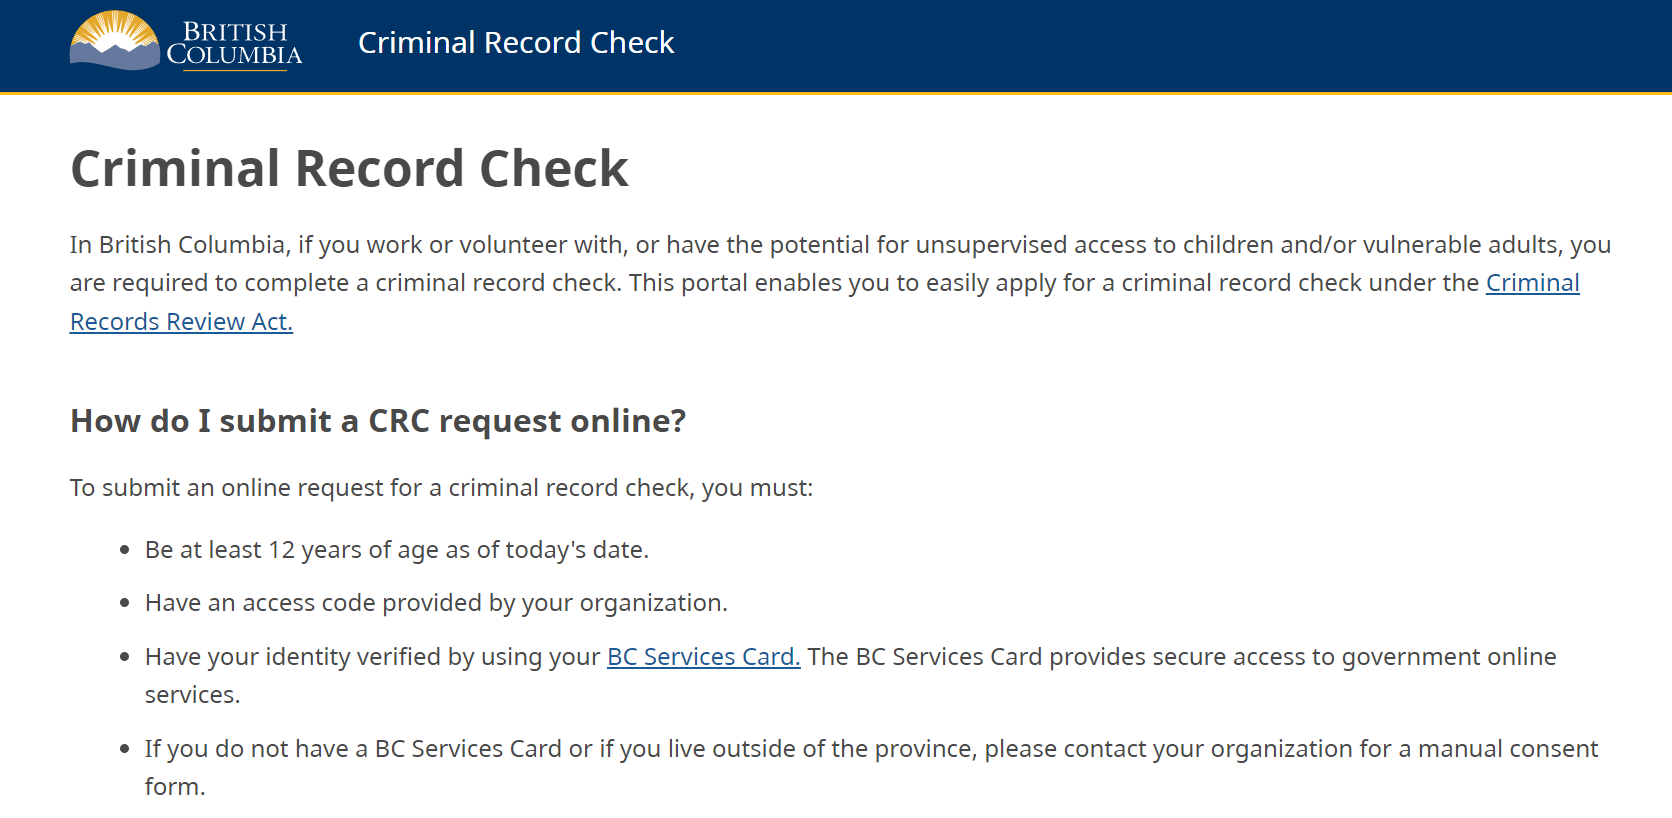The image size is (1672, 818).
Task: Select the underlined 'Criminal Records Review Act.' text
Action: point(181,321)
